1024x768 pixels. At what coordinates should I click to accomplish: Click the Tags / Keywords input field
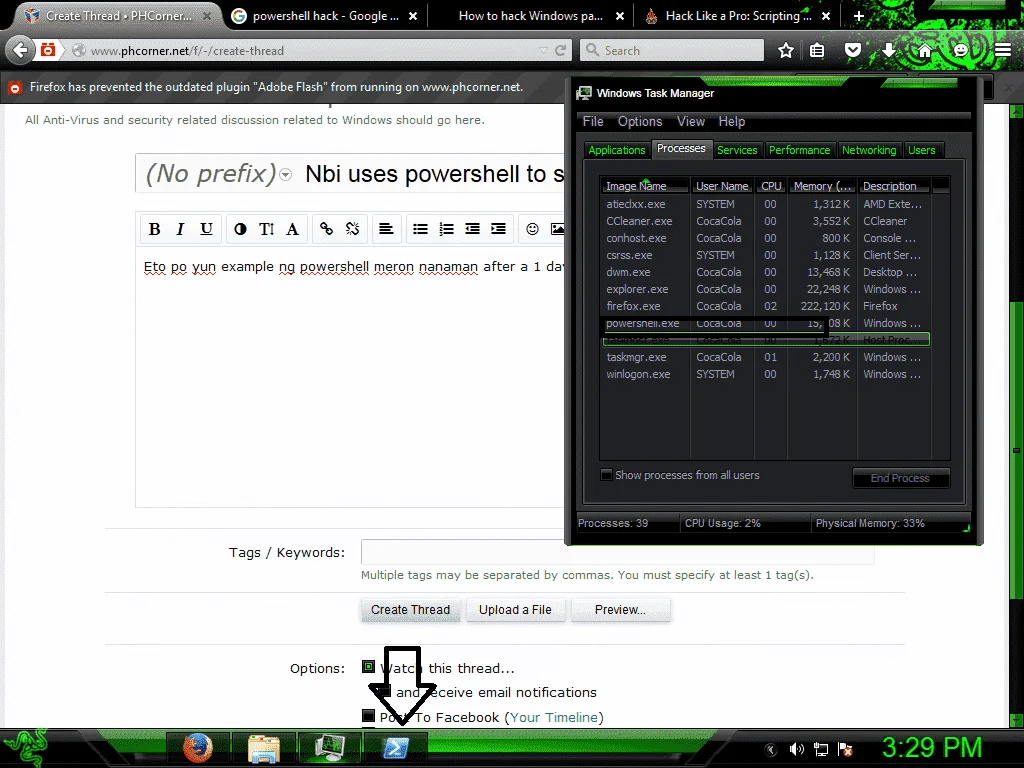tap(617, 552)
